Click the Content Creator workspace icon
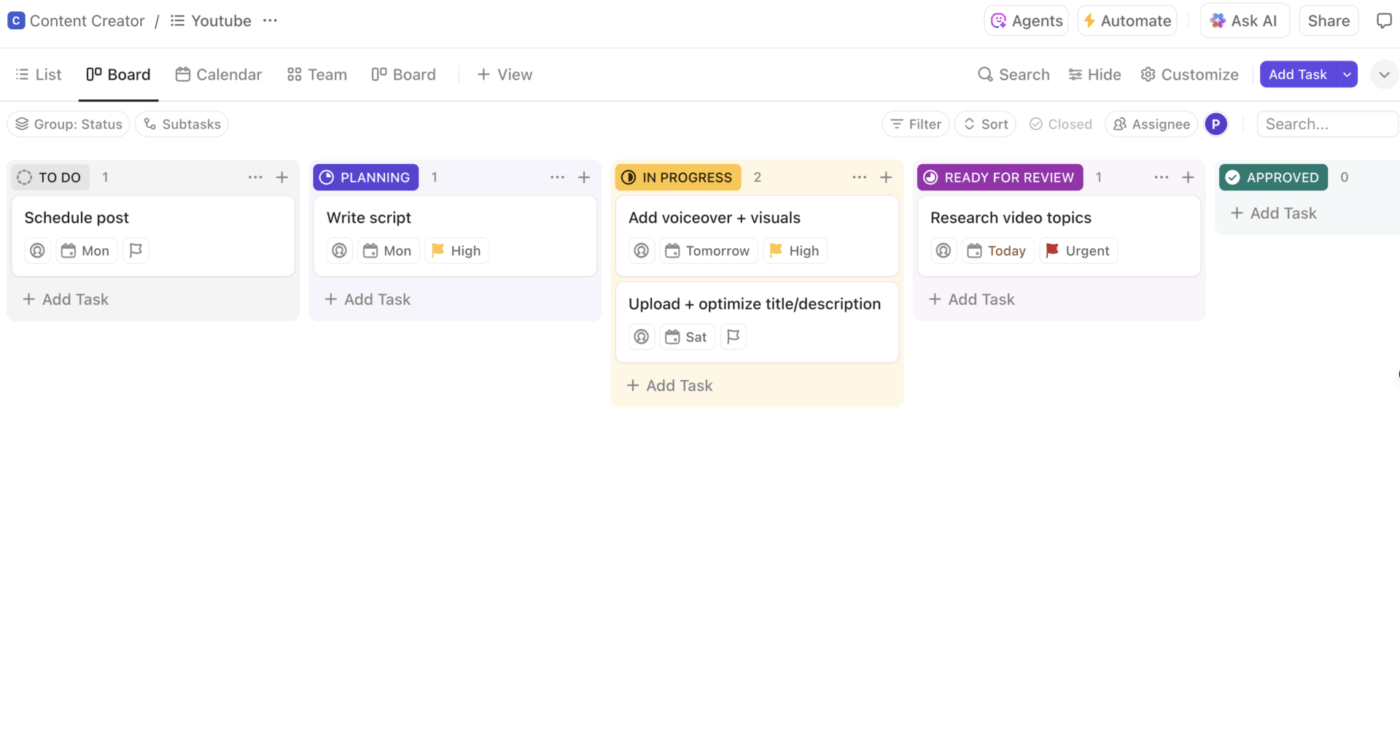 [x=16, y=20]
